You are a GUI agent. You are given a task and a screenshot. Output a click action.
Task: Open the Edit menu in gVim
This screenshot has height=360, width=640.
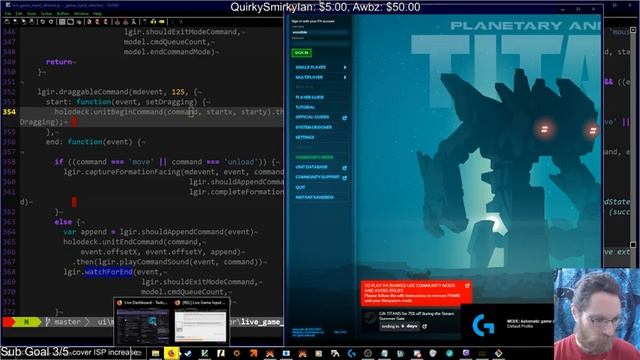(x=19, y=13)
